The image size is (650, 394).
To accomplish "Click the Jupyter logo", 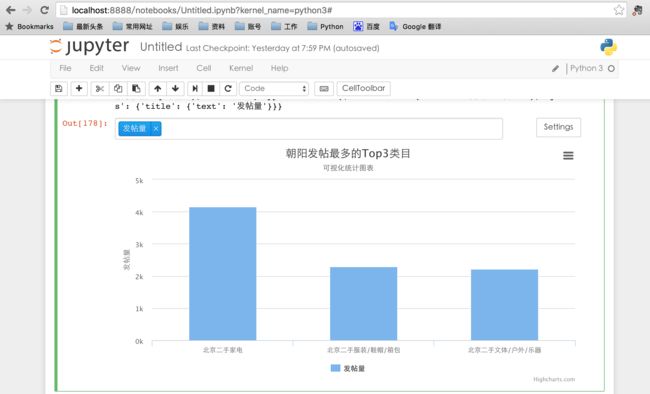I will point(89,46).
